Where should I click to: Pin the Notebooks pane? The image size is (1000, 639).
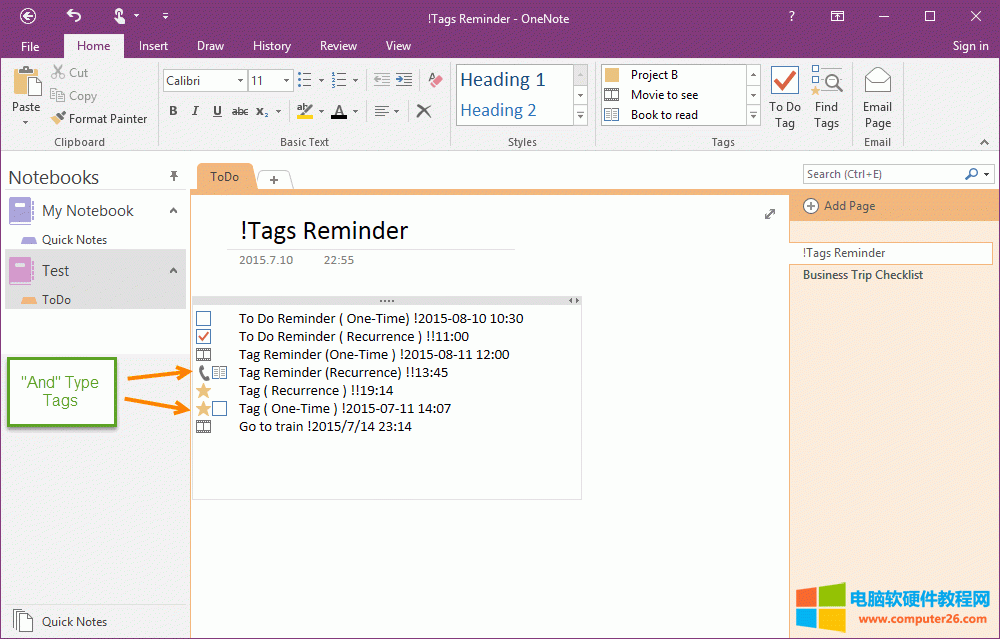173,177
